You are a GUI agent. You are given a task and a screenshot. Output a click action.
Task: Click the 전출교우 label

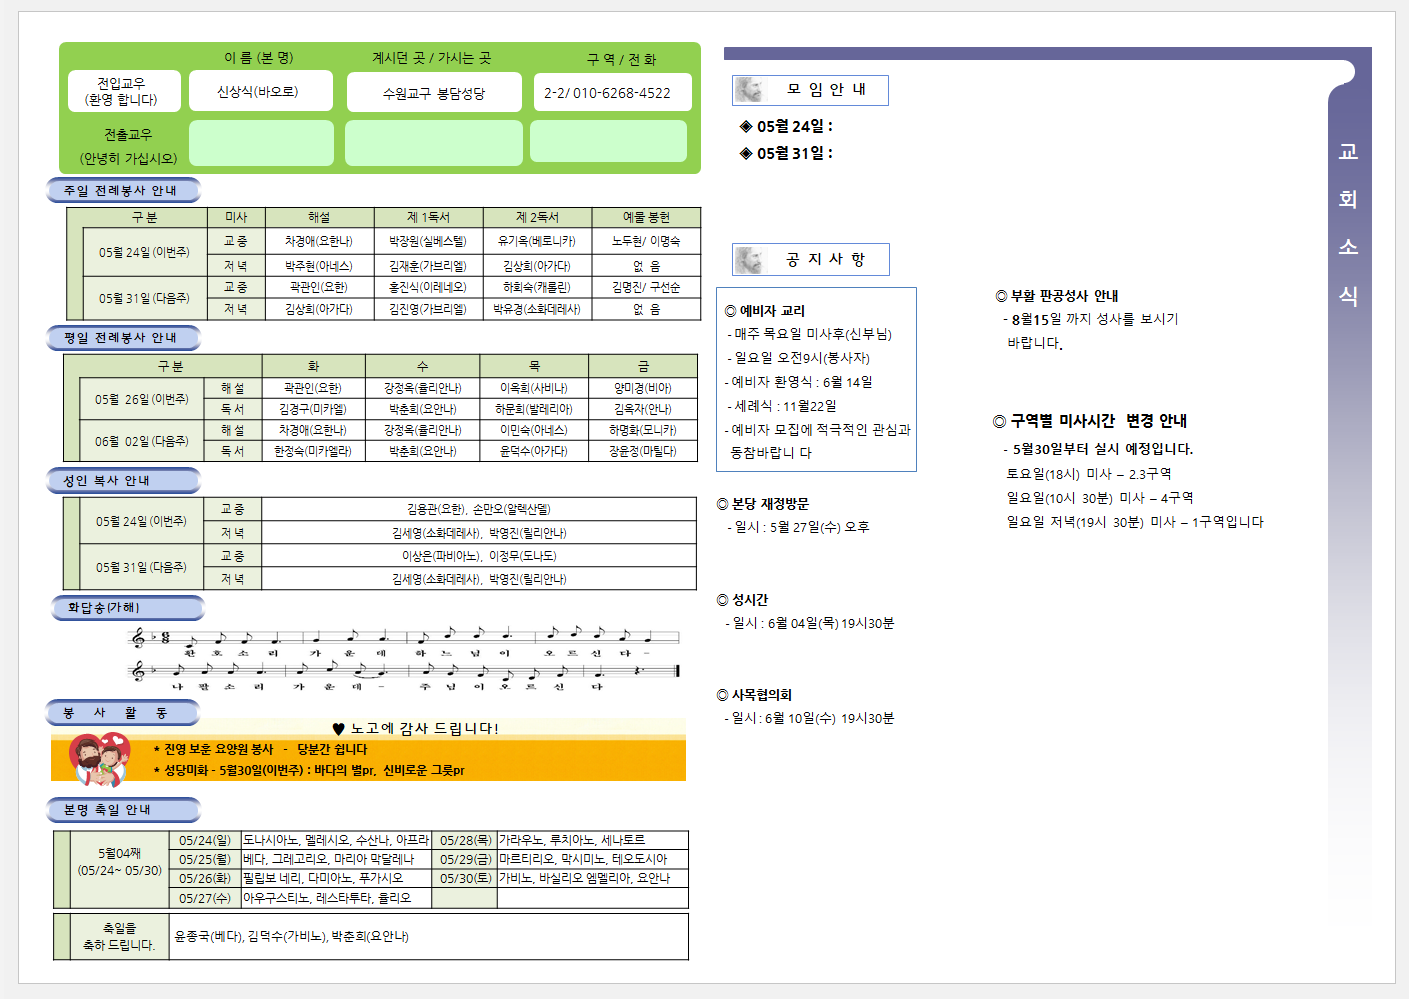click(x=128, y=134)
